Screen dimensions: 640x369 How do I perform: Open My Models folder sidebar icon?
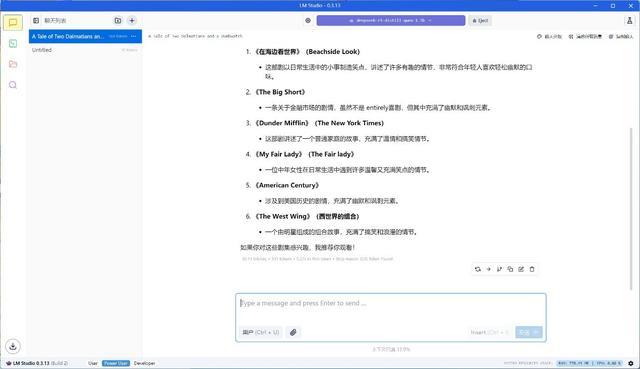(x=13, y=64)
